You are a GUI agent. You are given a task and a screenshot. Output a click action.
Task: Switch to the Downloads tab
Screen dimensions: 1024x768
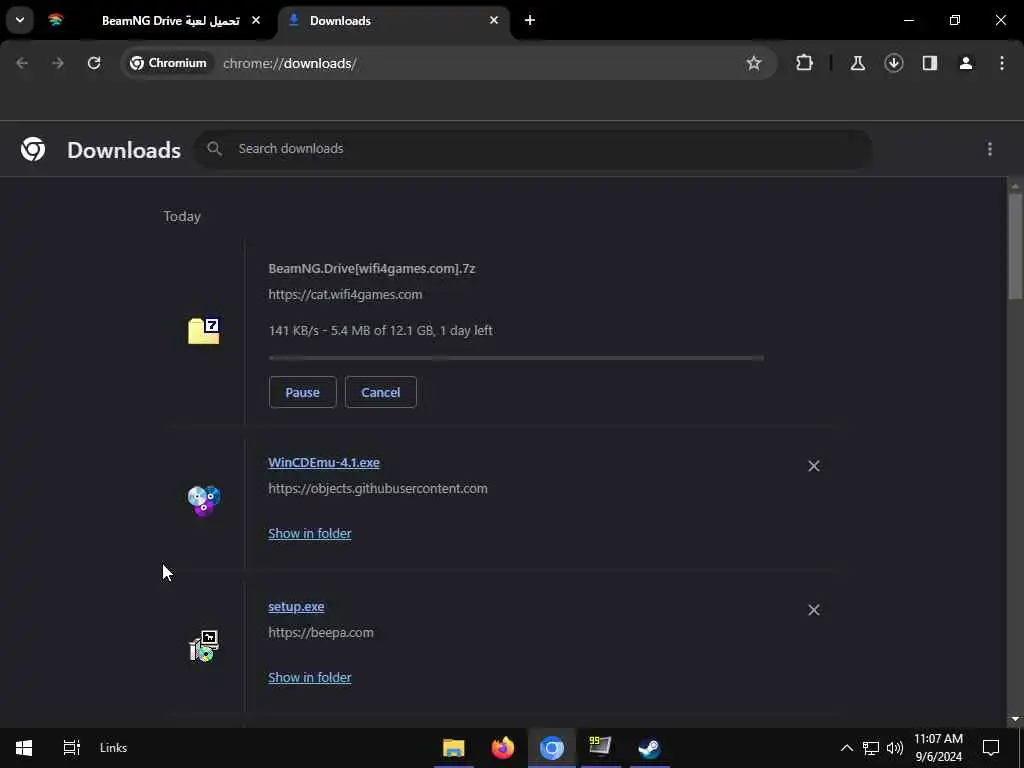coord(393,21)
